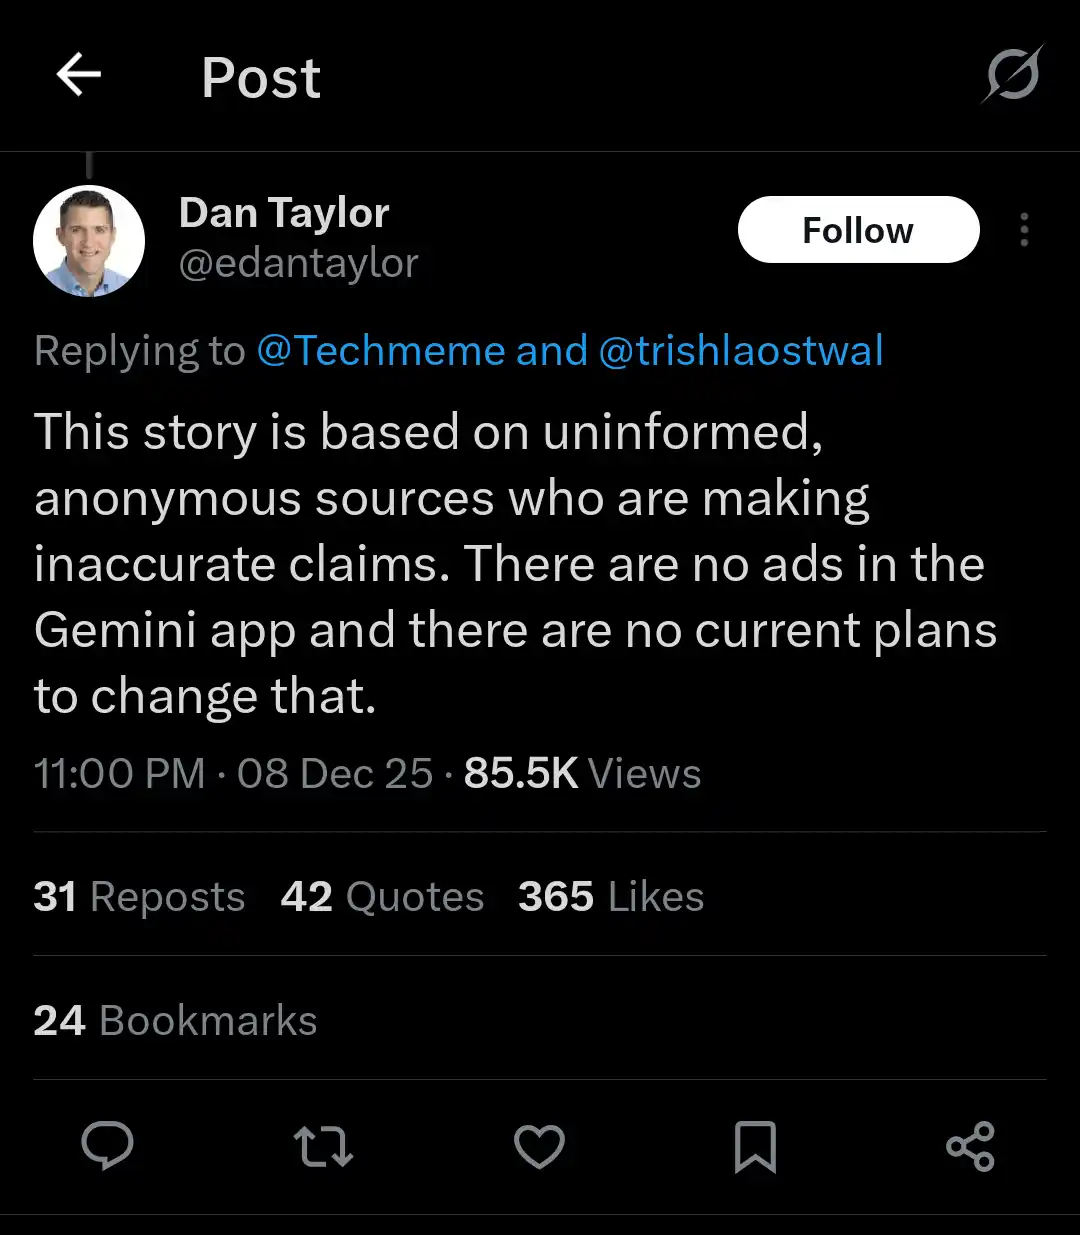Tap the back arrow icon
Viewport: 1080px width, 1235px height.
(x=79, y=75)
